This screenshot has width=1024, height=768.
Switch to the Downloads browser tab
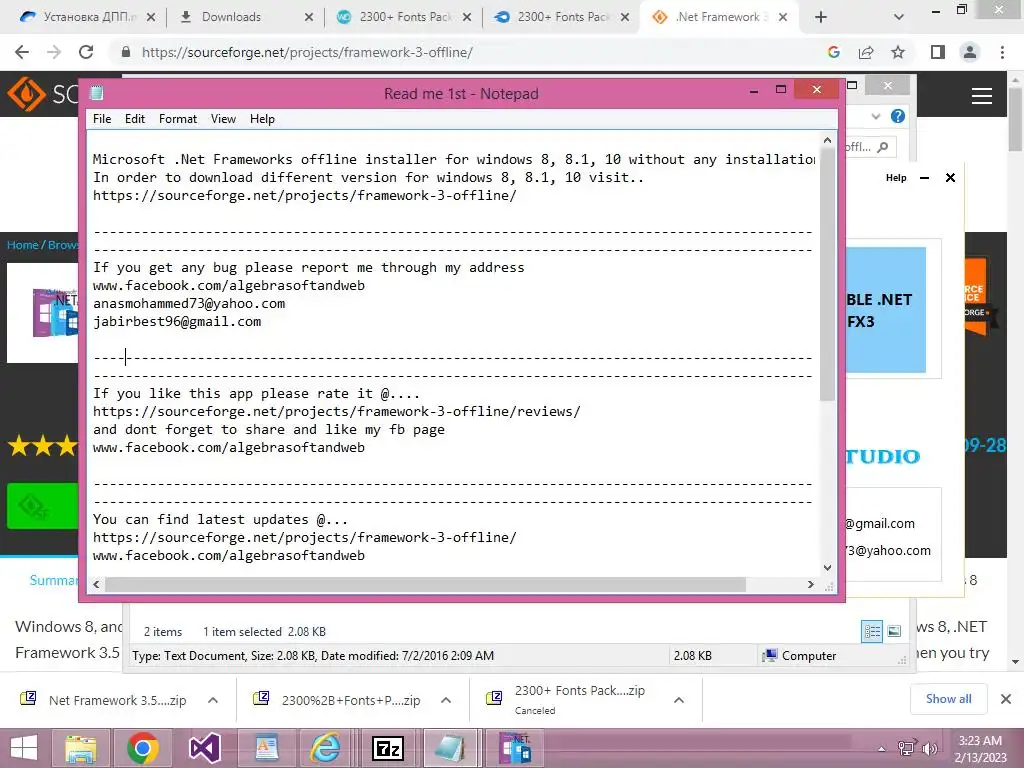click(231, 17)
